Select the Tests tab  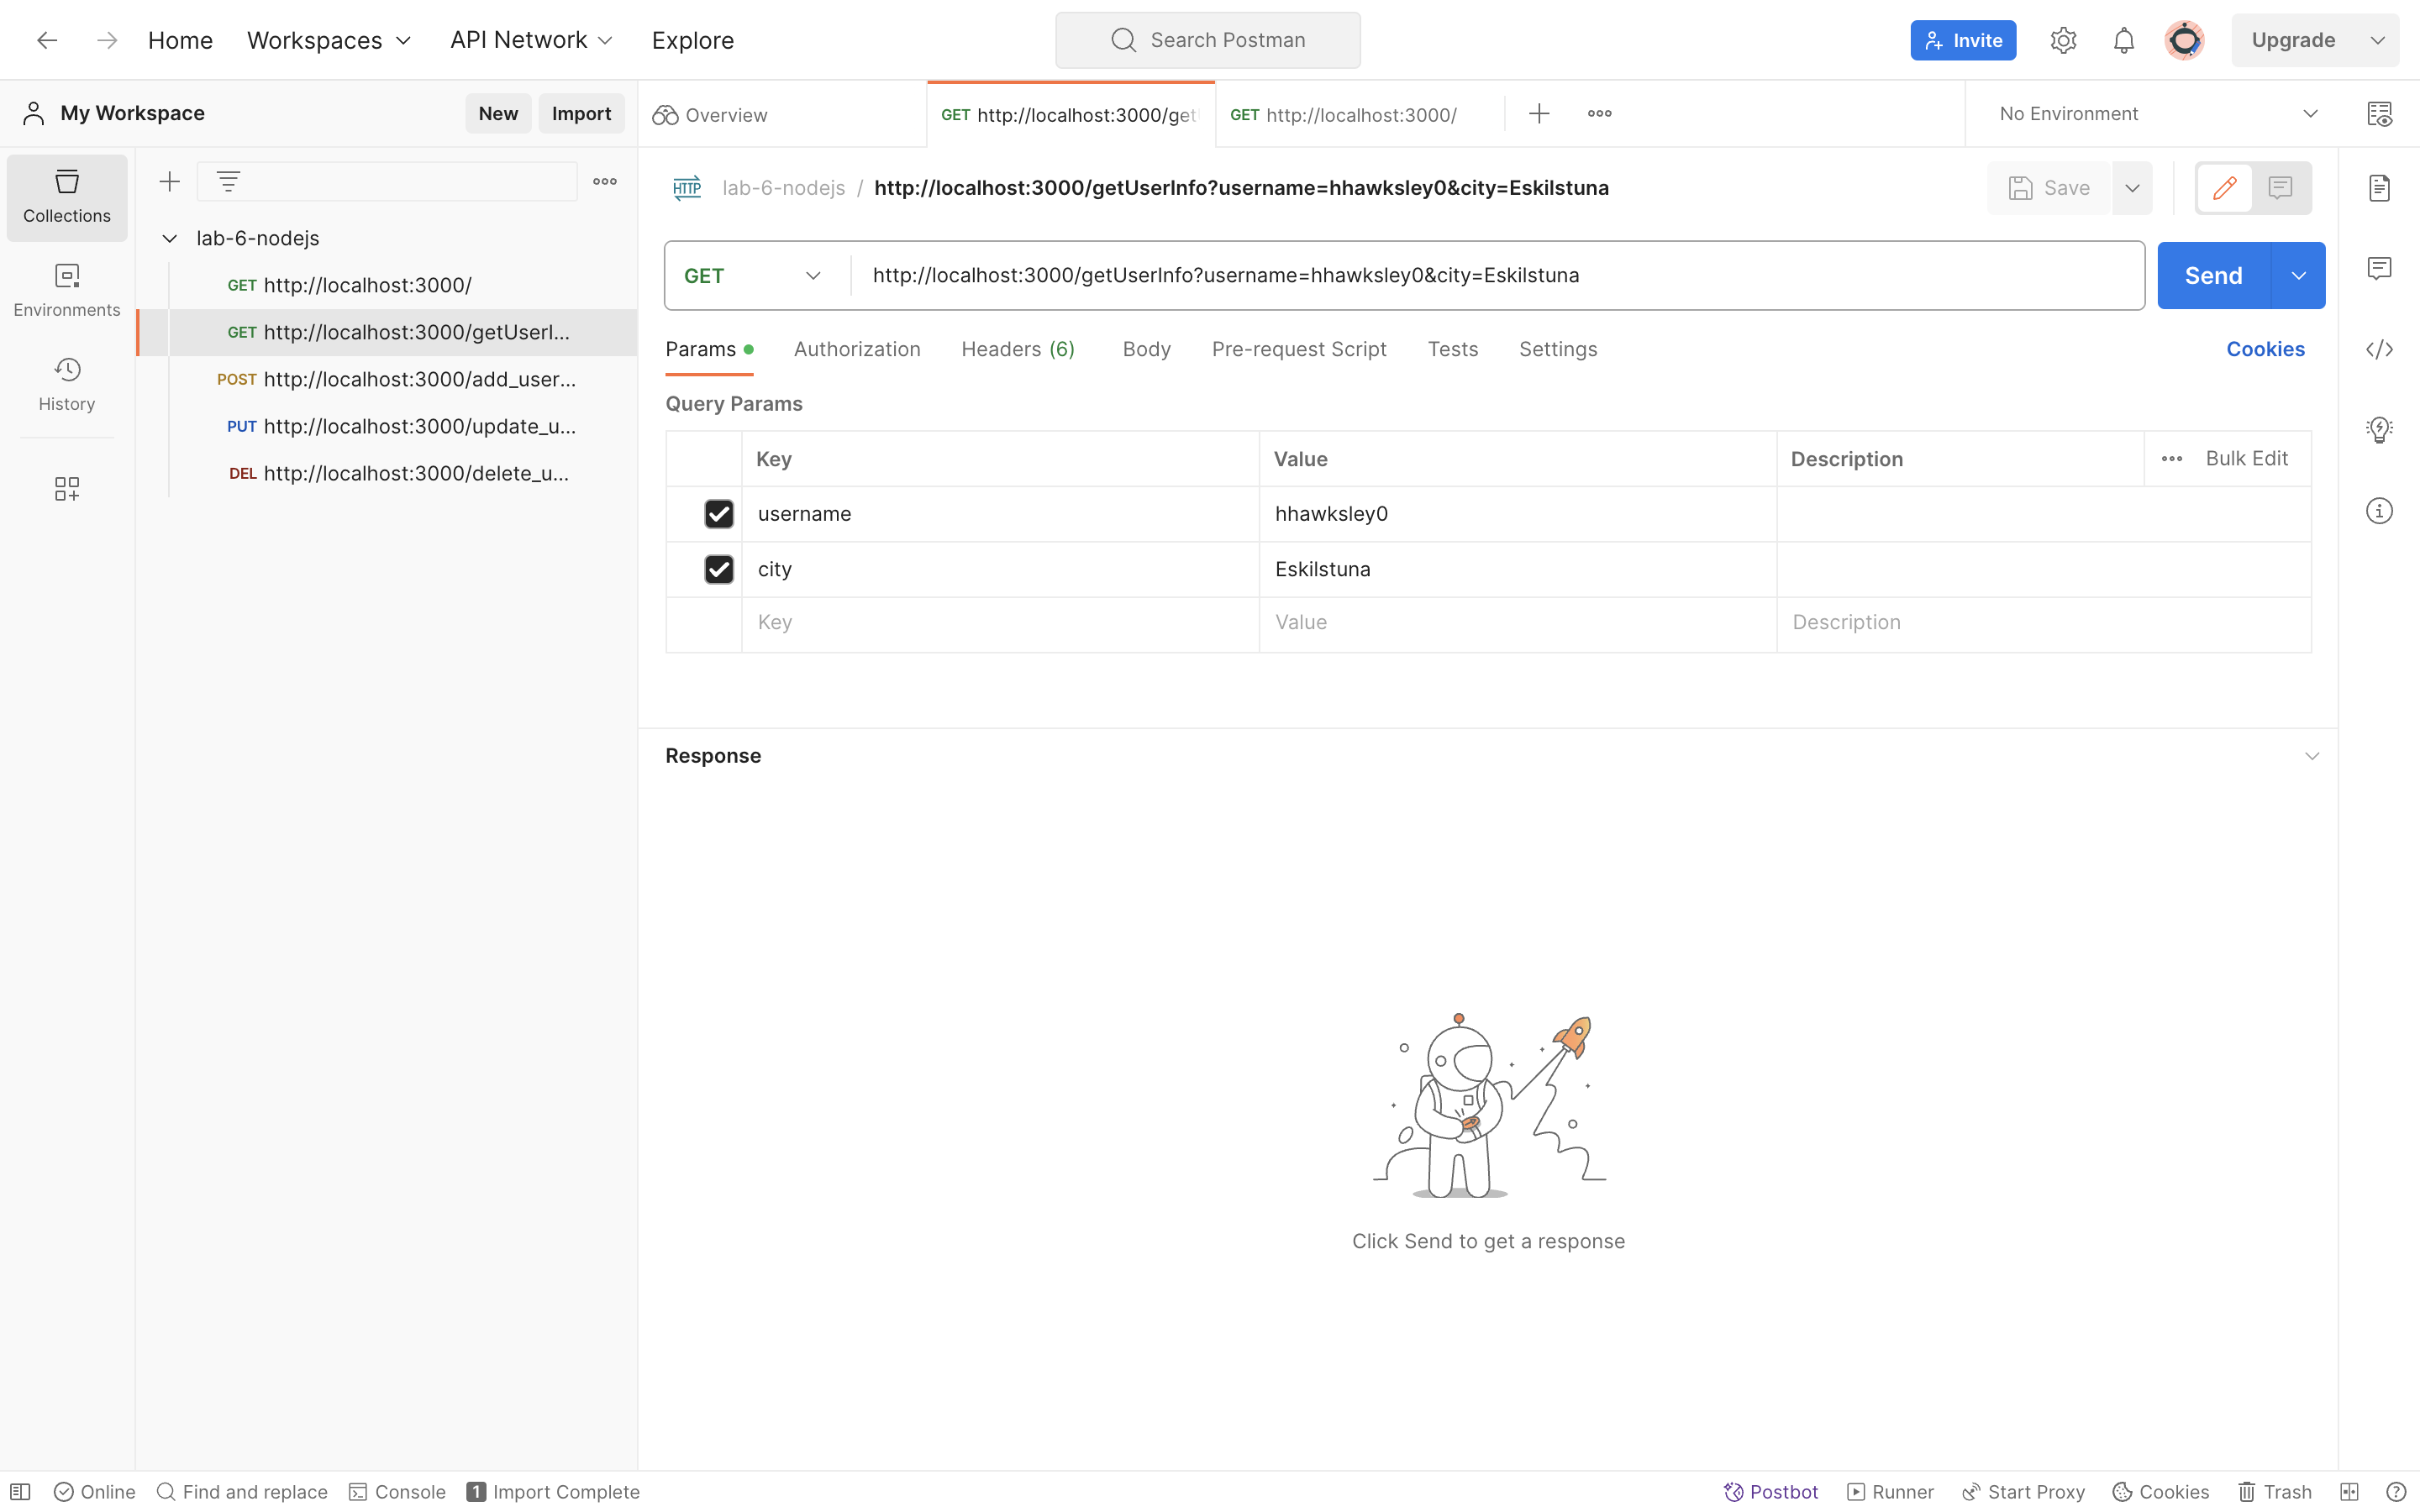pos(1451,349)
